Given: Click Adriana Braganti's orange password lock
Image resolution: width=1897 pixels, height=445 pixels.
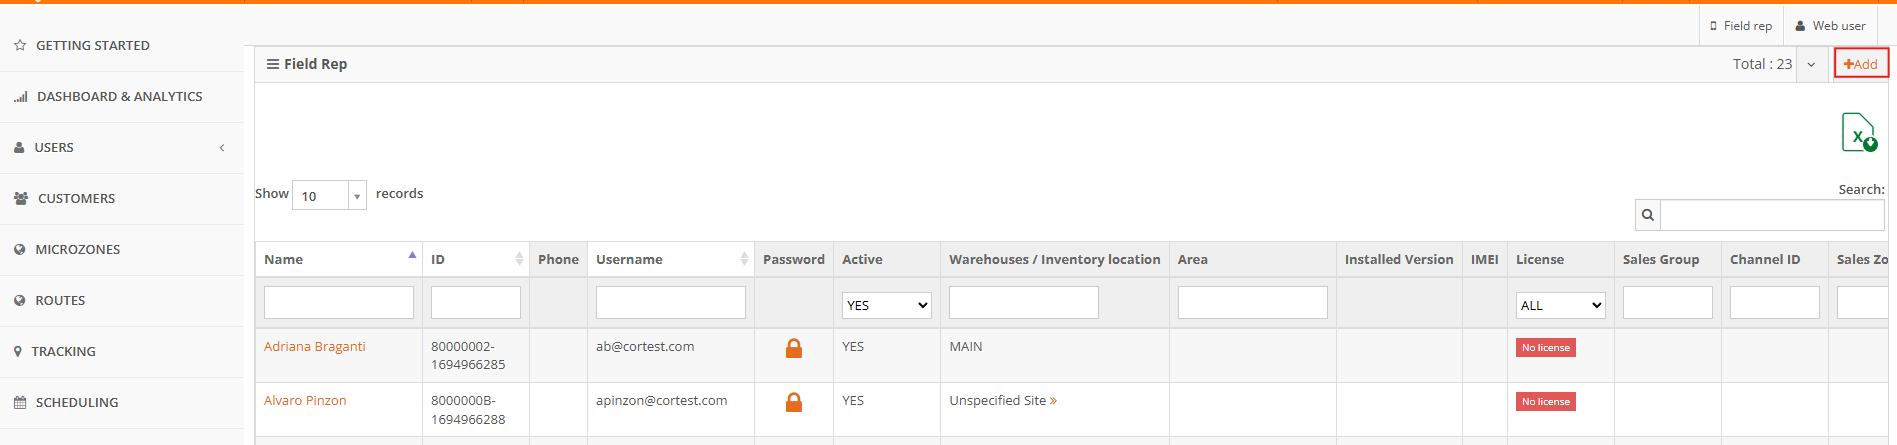Looking at the screenshot, I should [794, 348].
